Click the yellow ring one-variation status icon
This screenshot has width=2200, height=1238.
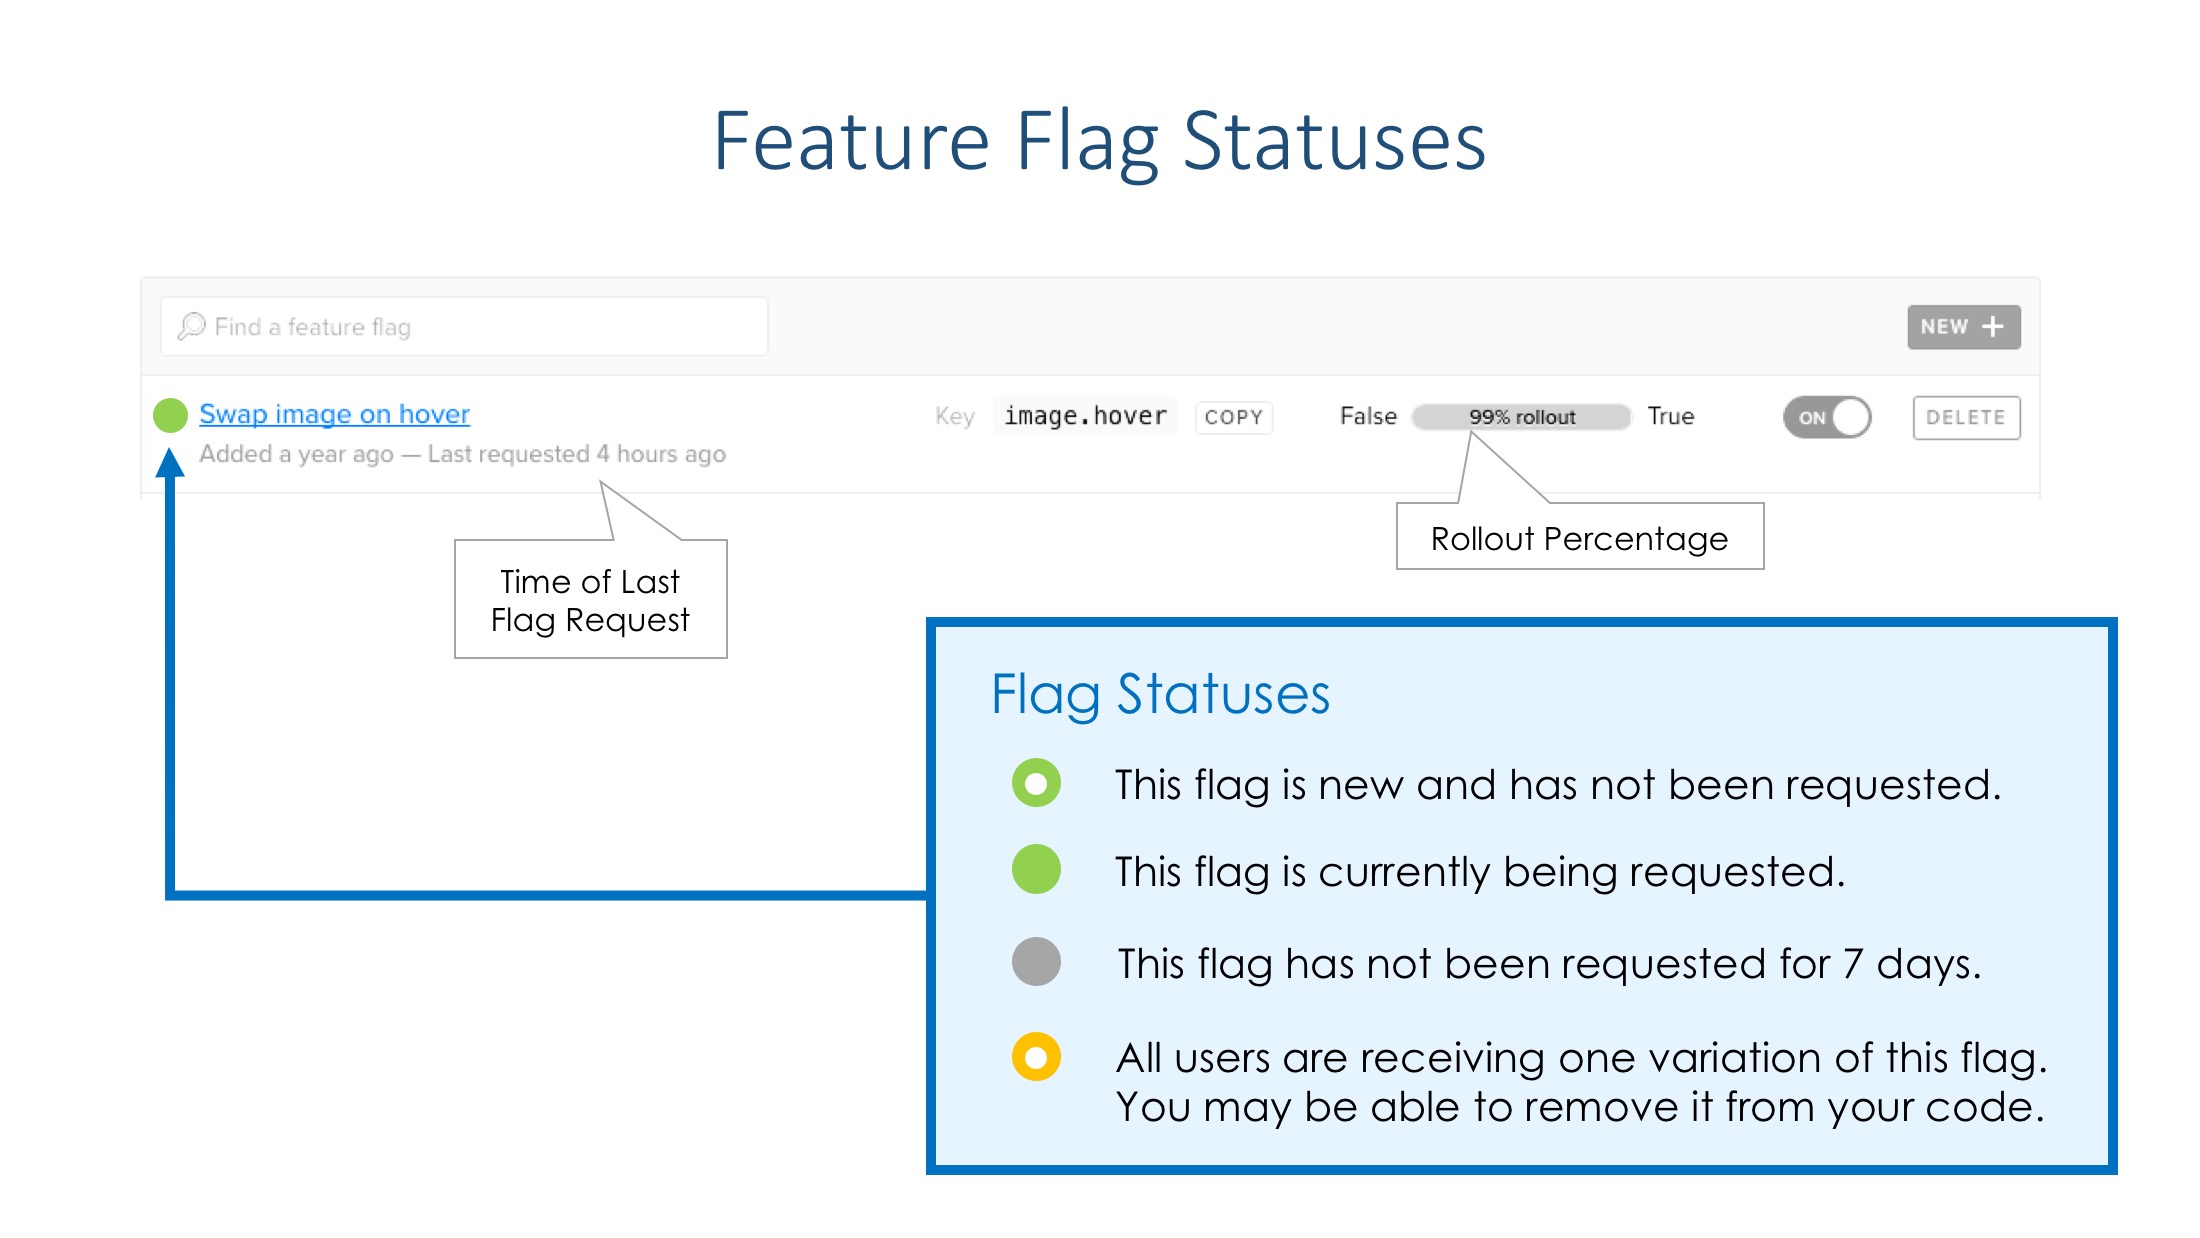tap(1036, 1057)
